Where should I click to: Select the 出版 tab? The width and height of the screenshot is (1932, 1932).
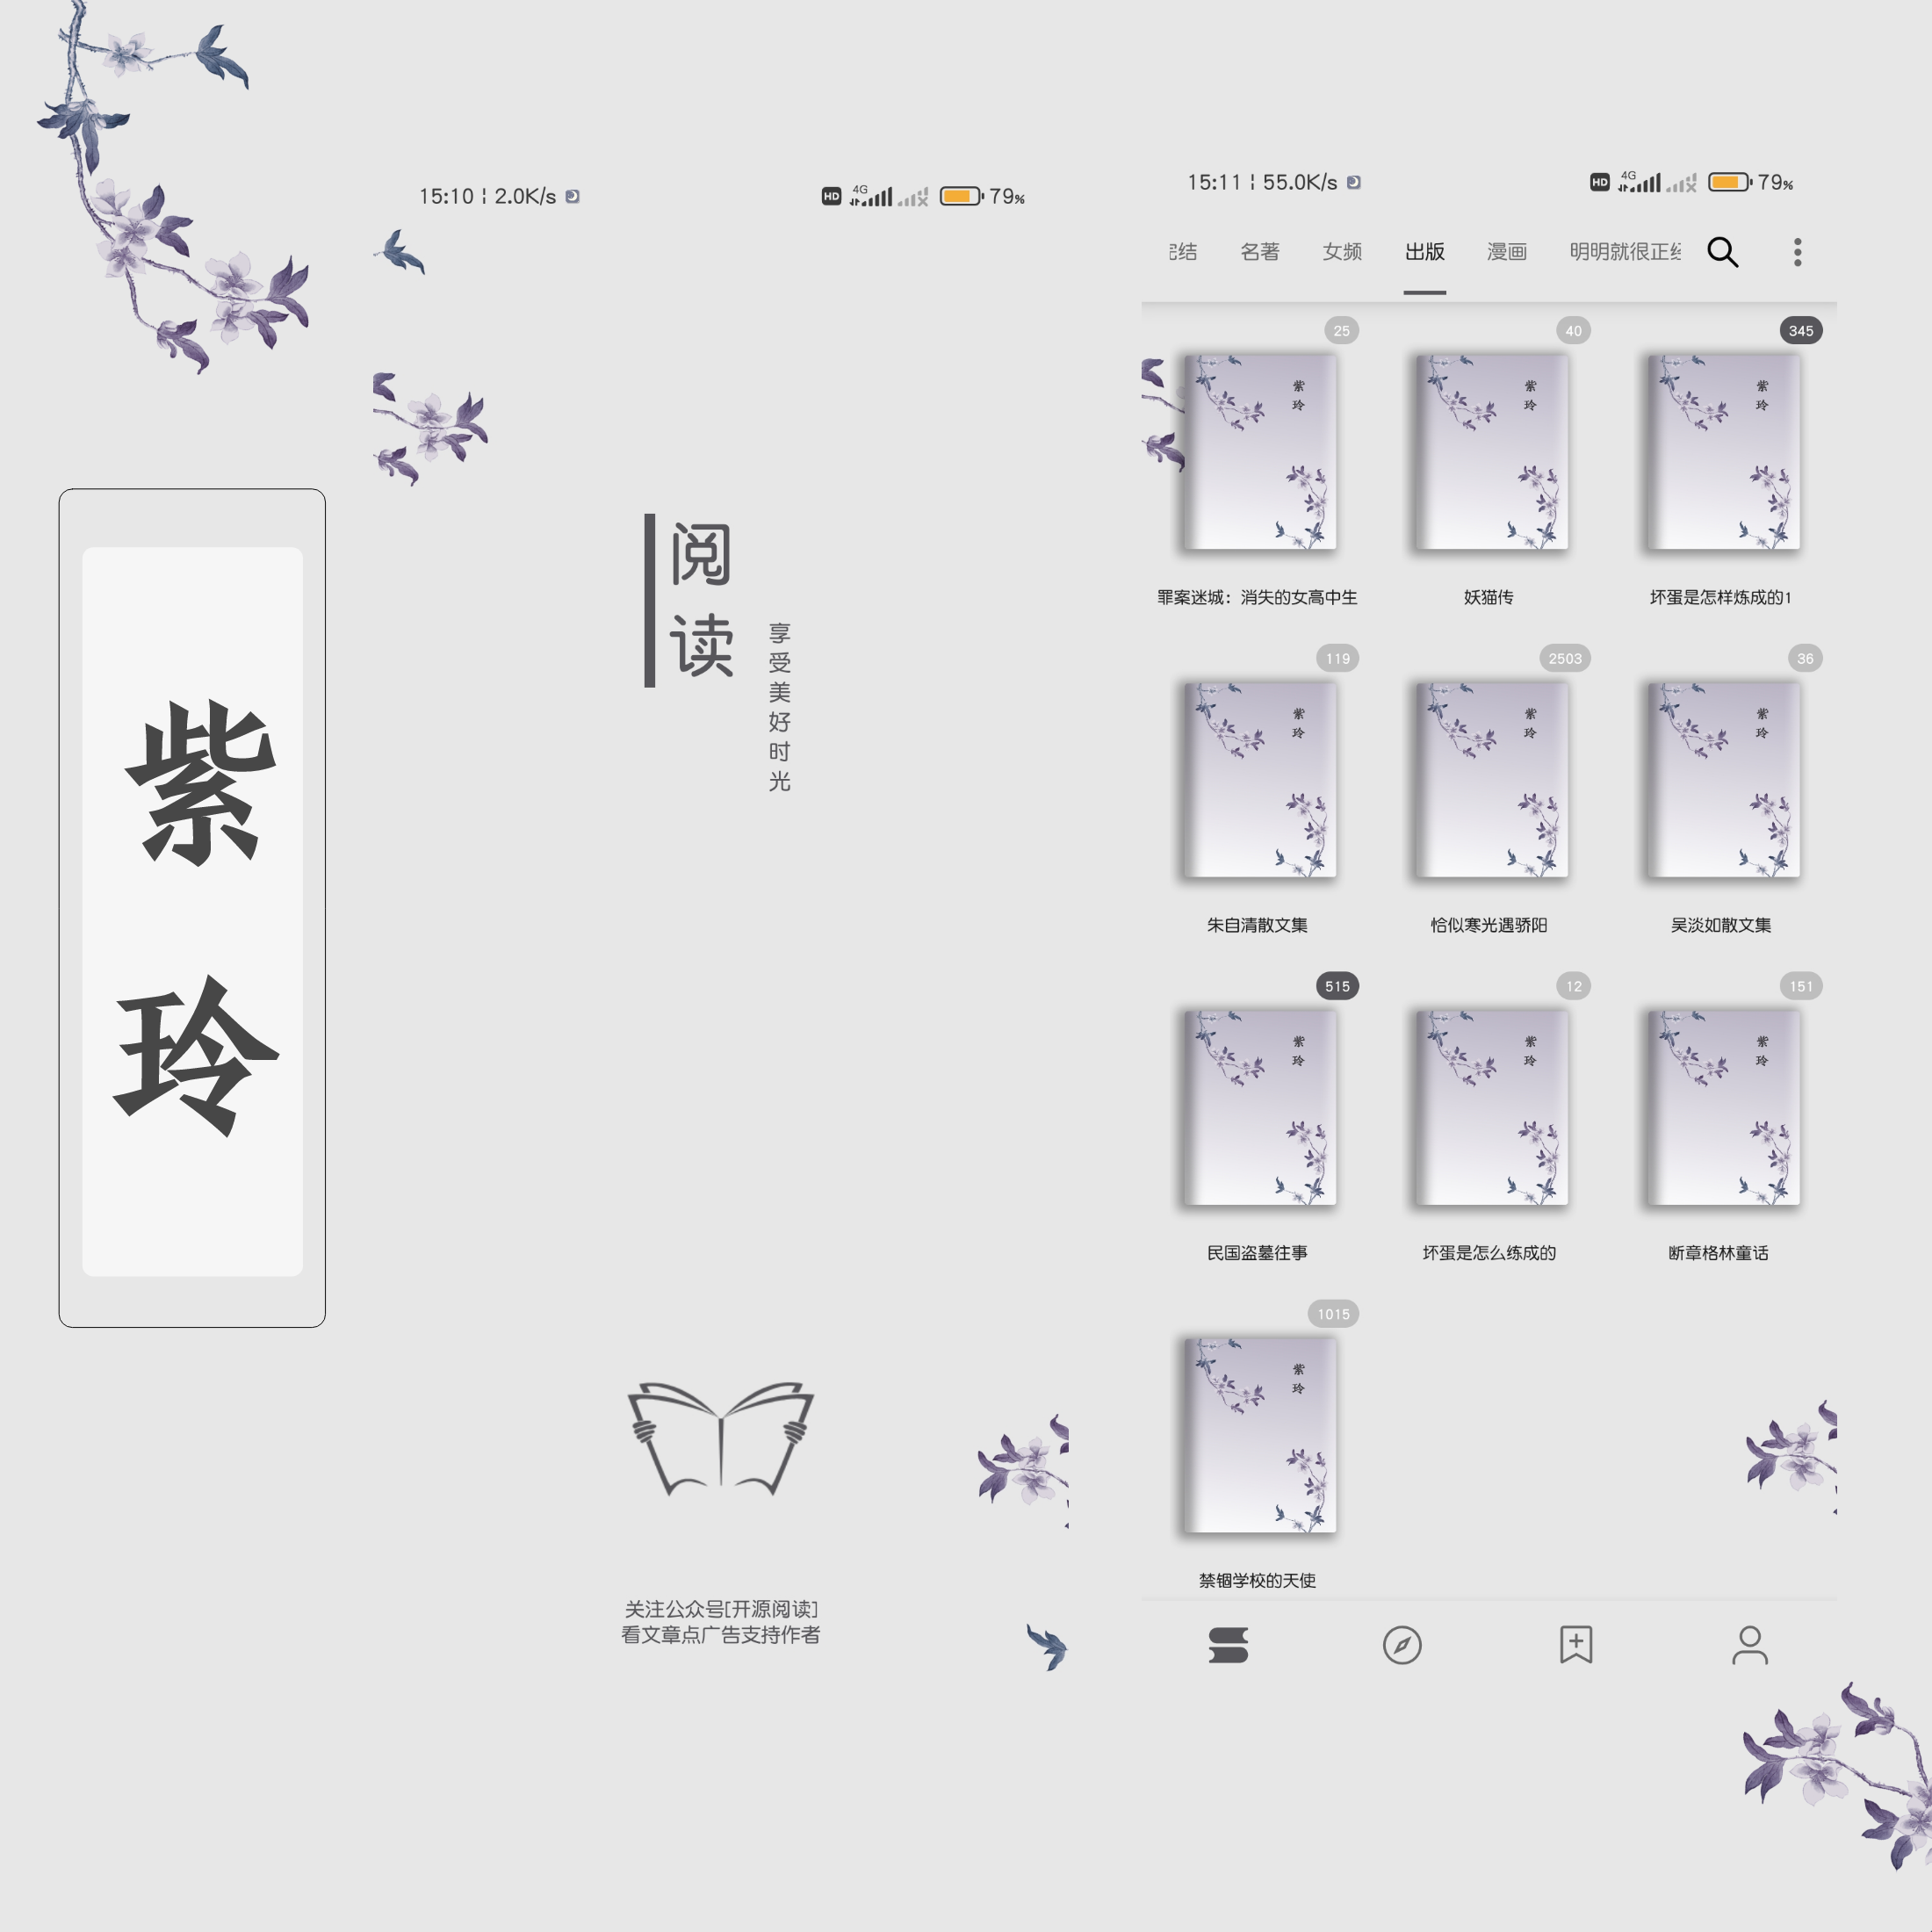tap(1424, 252)
